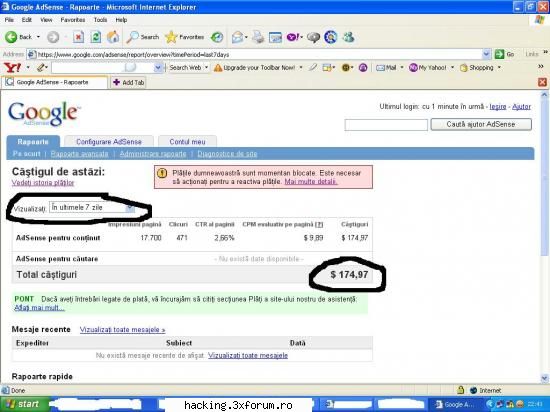Switch to the Contul meu tab
Viewport: 550px width, 412px height.
pos(187,142)
